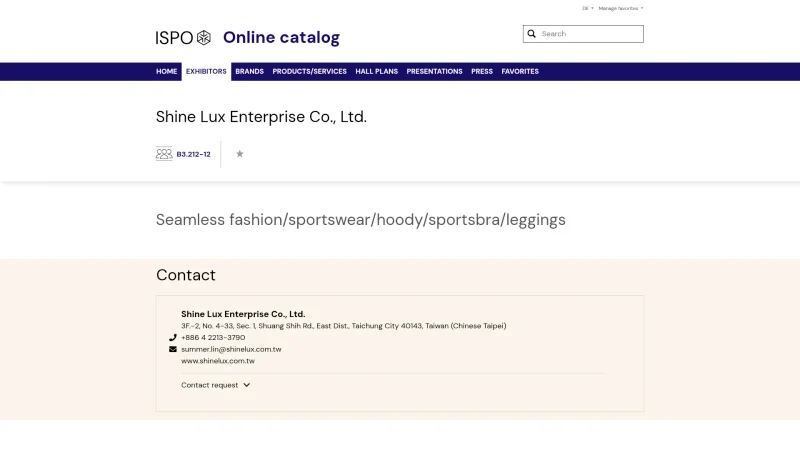The image size is (800, 450).
Task: Open the Manage favorites dropdown
Action: coord(621,8)
